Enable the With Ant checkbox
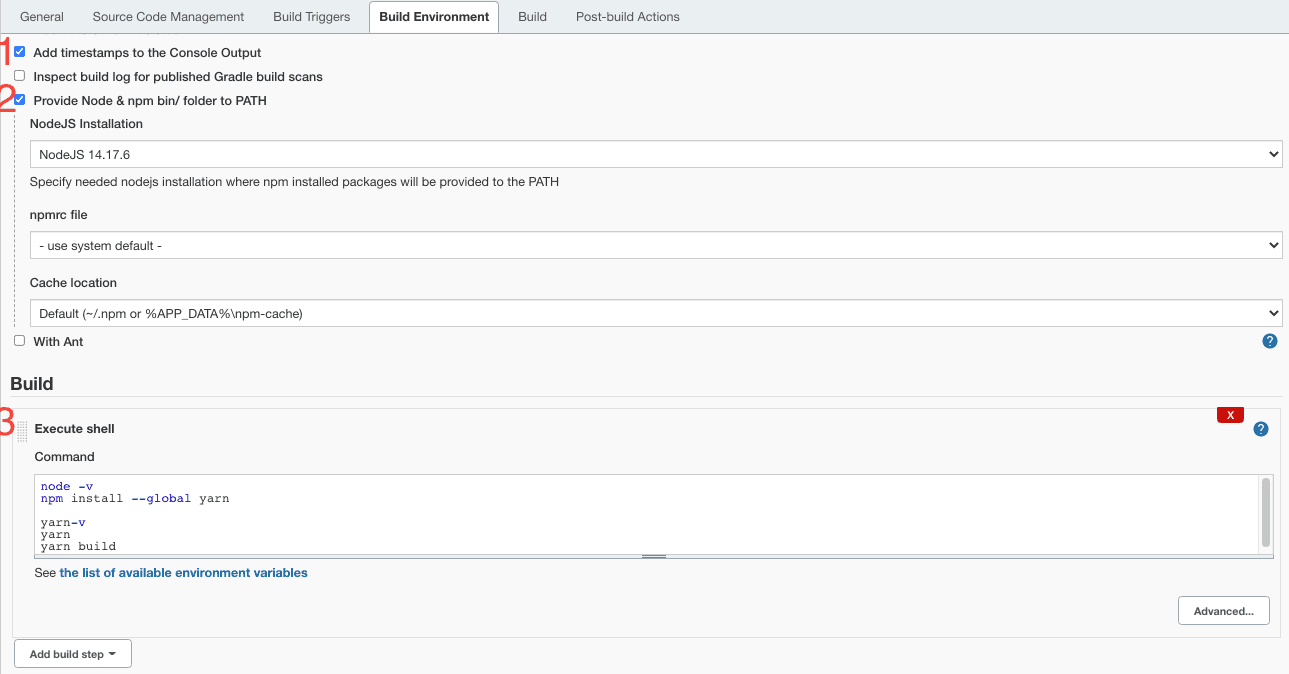Image resolution: width=1289 pixels, height=674 pixels. (20, 340)
